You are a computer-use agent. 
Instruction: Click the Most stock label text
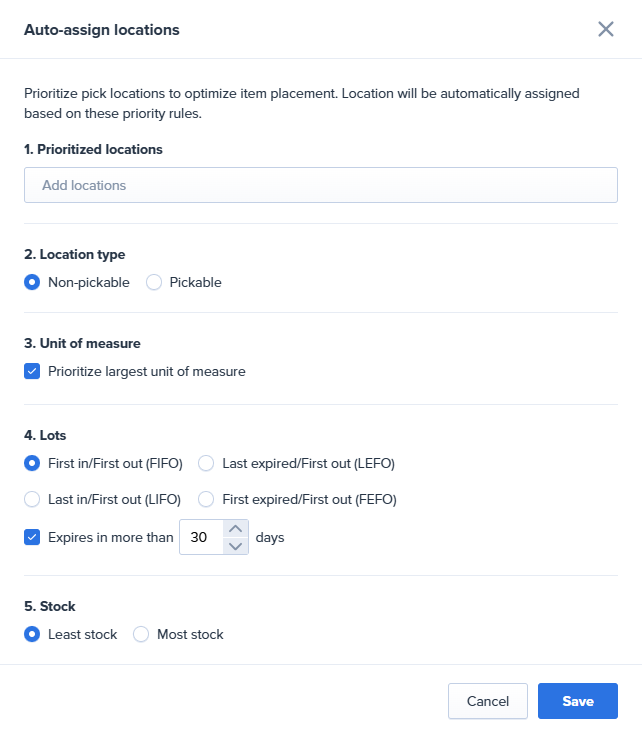(x=190, y=634)
